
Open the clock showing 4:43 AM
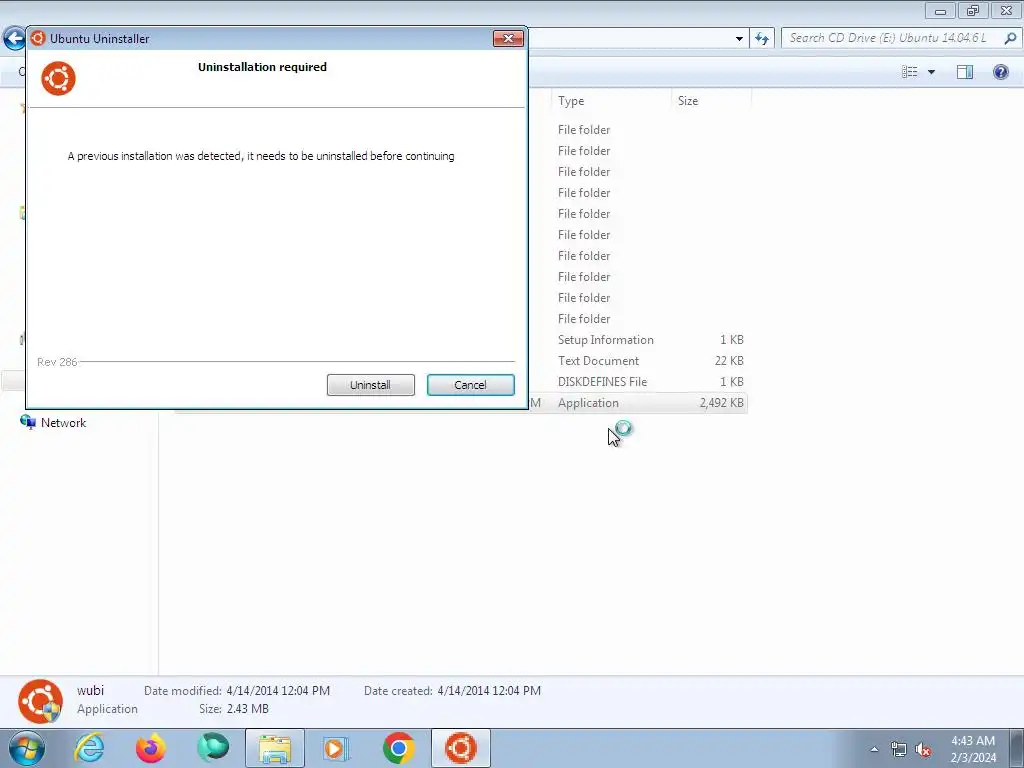point(973,749)
